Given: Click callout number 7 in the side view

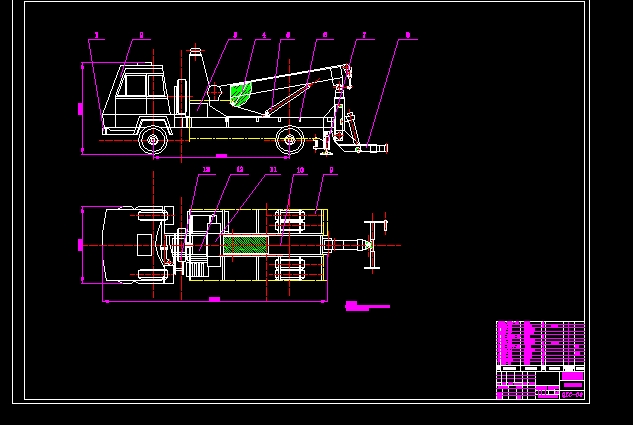Looking at the screenshot, I should click(x=364, y=36).
